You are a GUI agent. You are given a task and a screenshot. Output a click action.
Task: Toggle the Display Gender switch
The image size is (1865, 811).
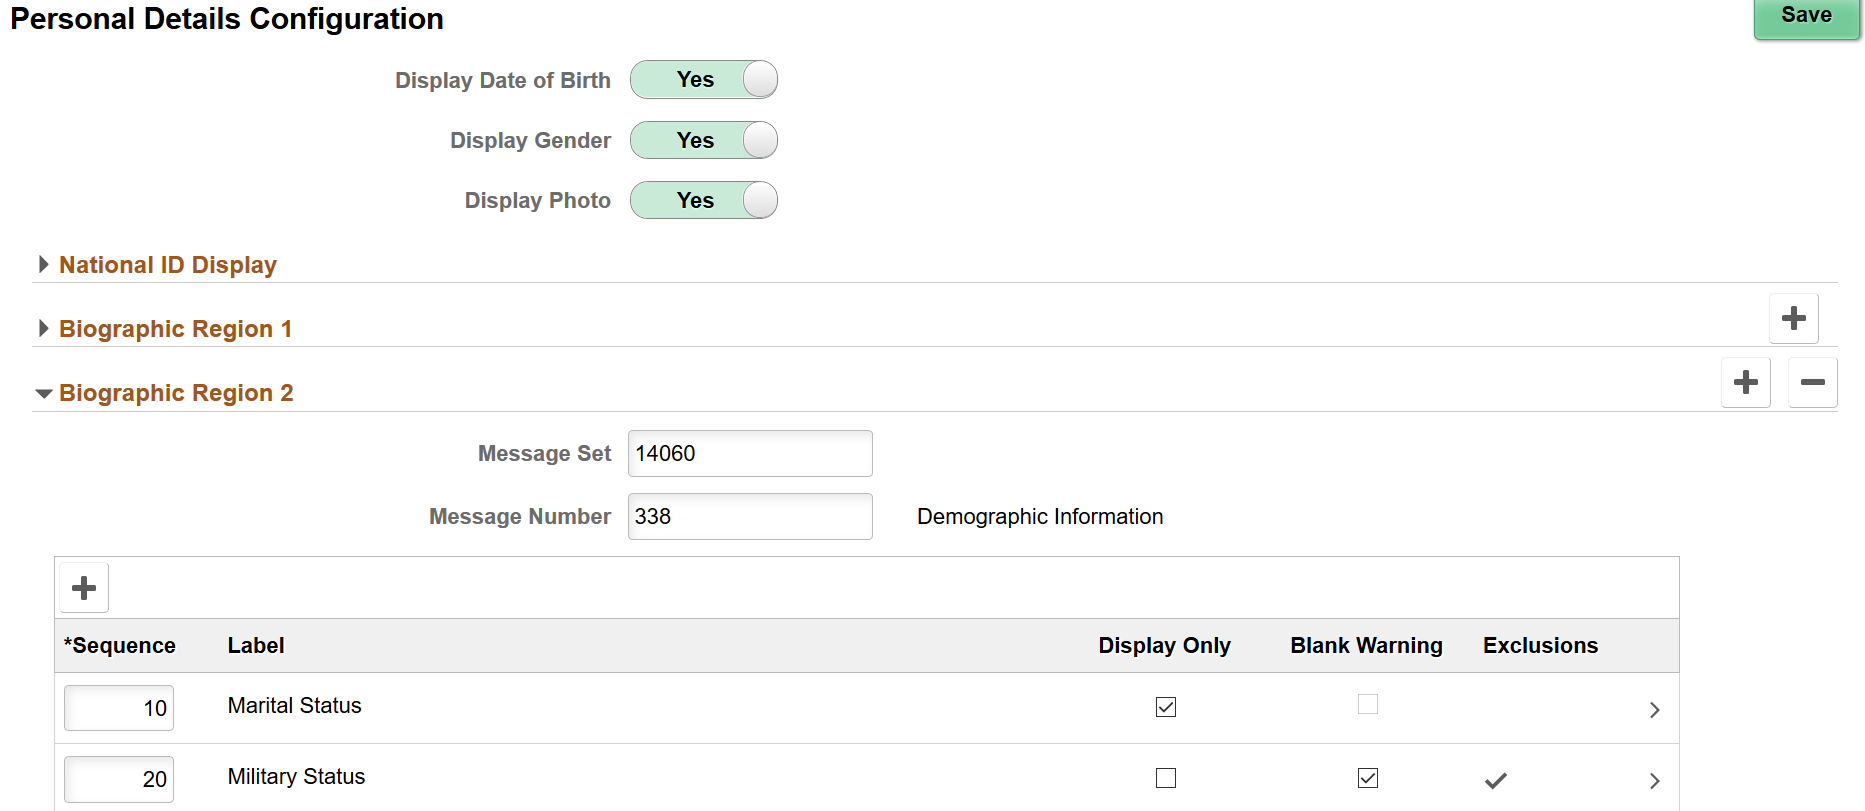tap(703, 140)
